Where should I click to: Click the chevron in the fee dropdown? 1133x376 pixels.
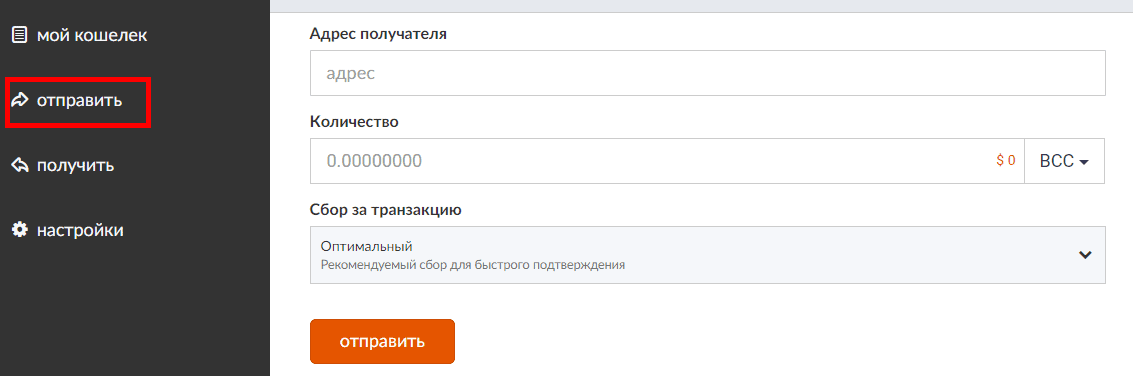tap(1085, 255)
